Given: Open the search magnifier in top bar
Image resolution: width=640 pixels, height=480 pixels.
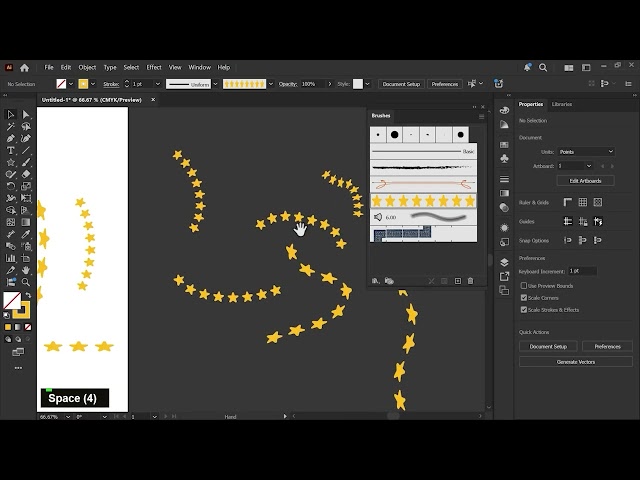Looking at the screenshot, I should pos(543,68).
